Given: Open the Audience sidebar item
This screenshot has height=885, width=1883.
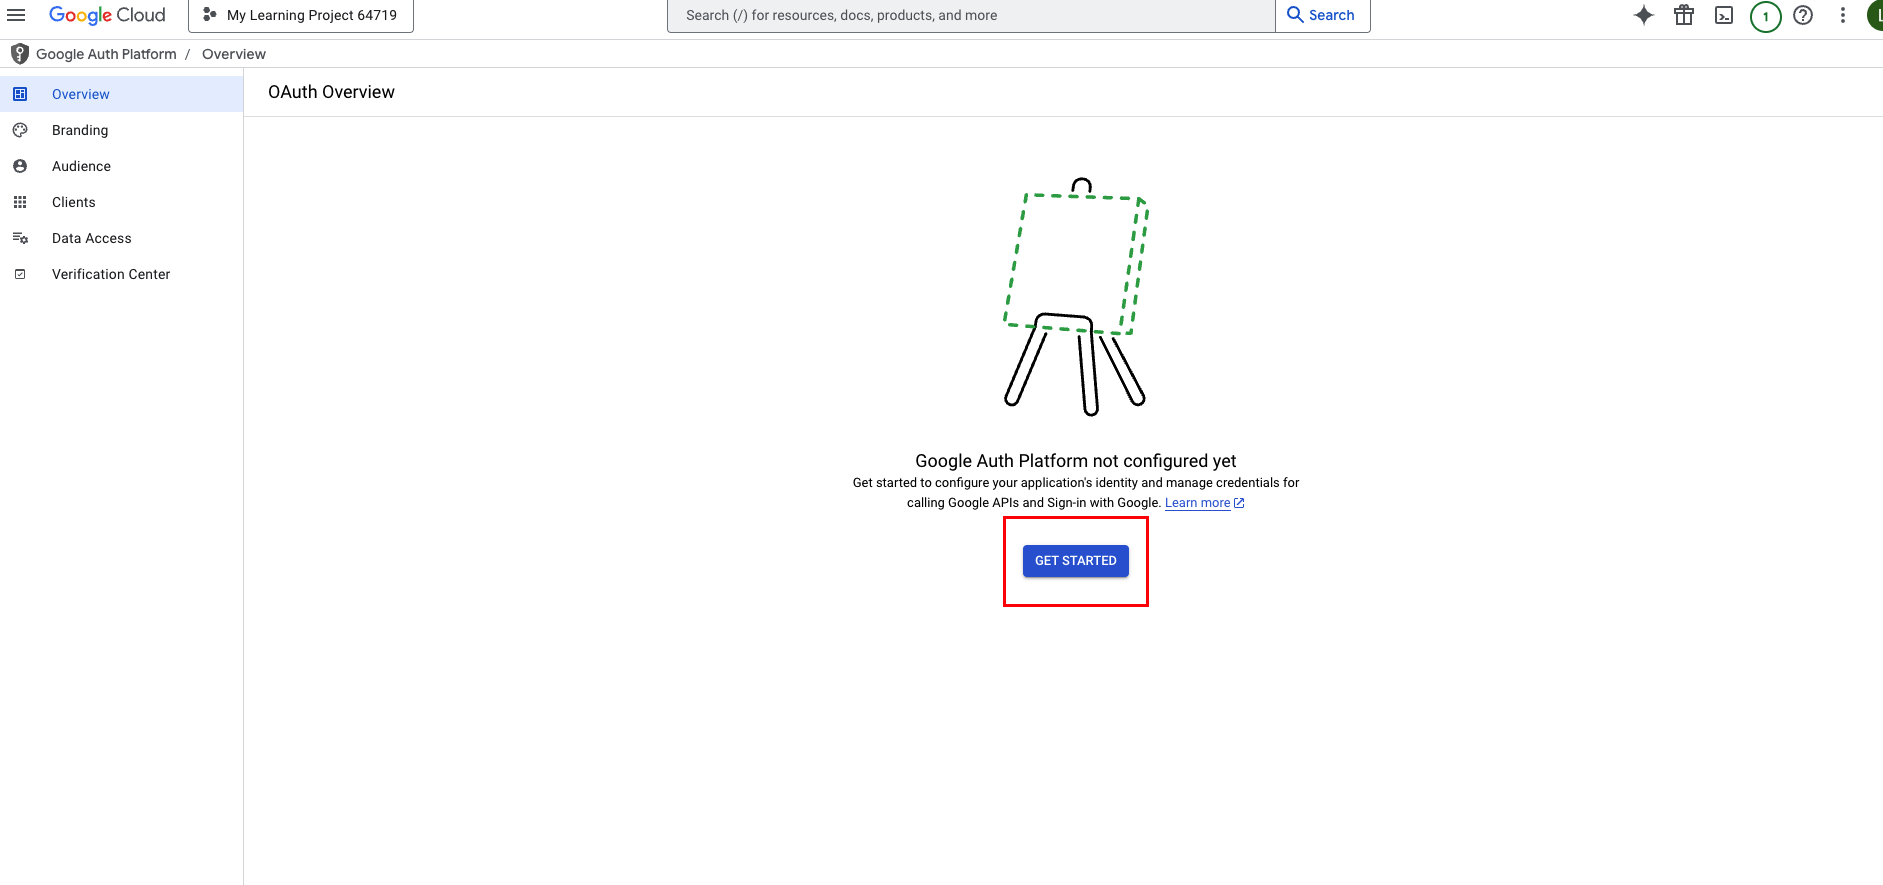Looking at the screenshot, I should click(x=121, y=166).
